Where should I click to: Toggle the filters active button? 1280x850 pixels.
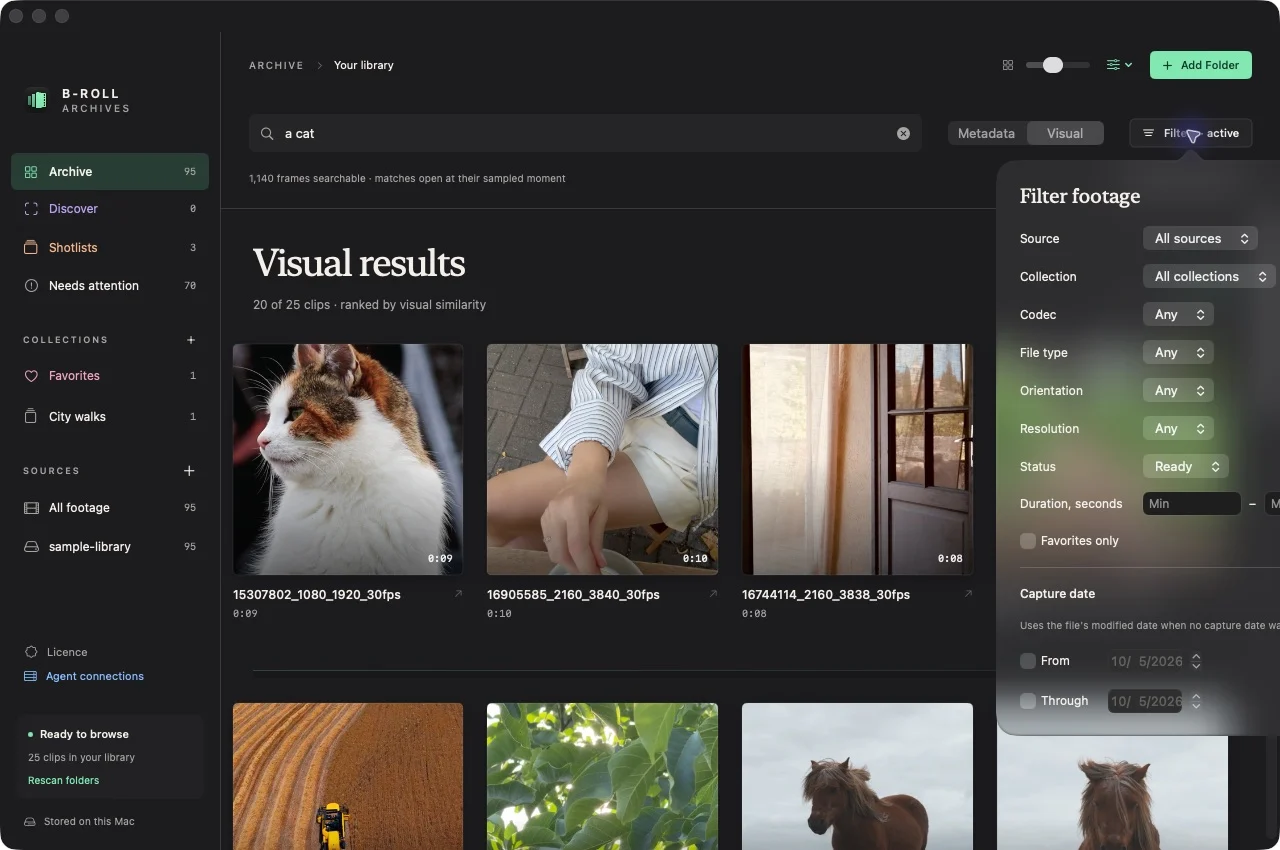[1191, 133]
